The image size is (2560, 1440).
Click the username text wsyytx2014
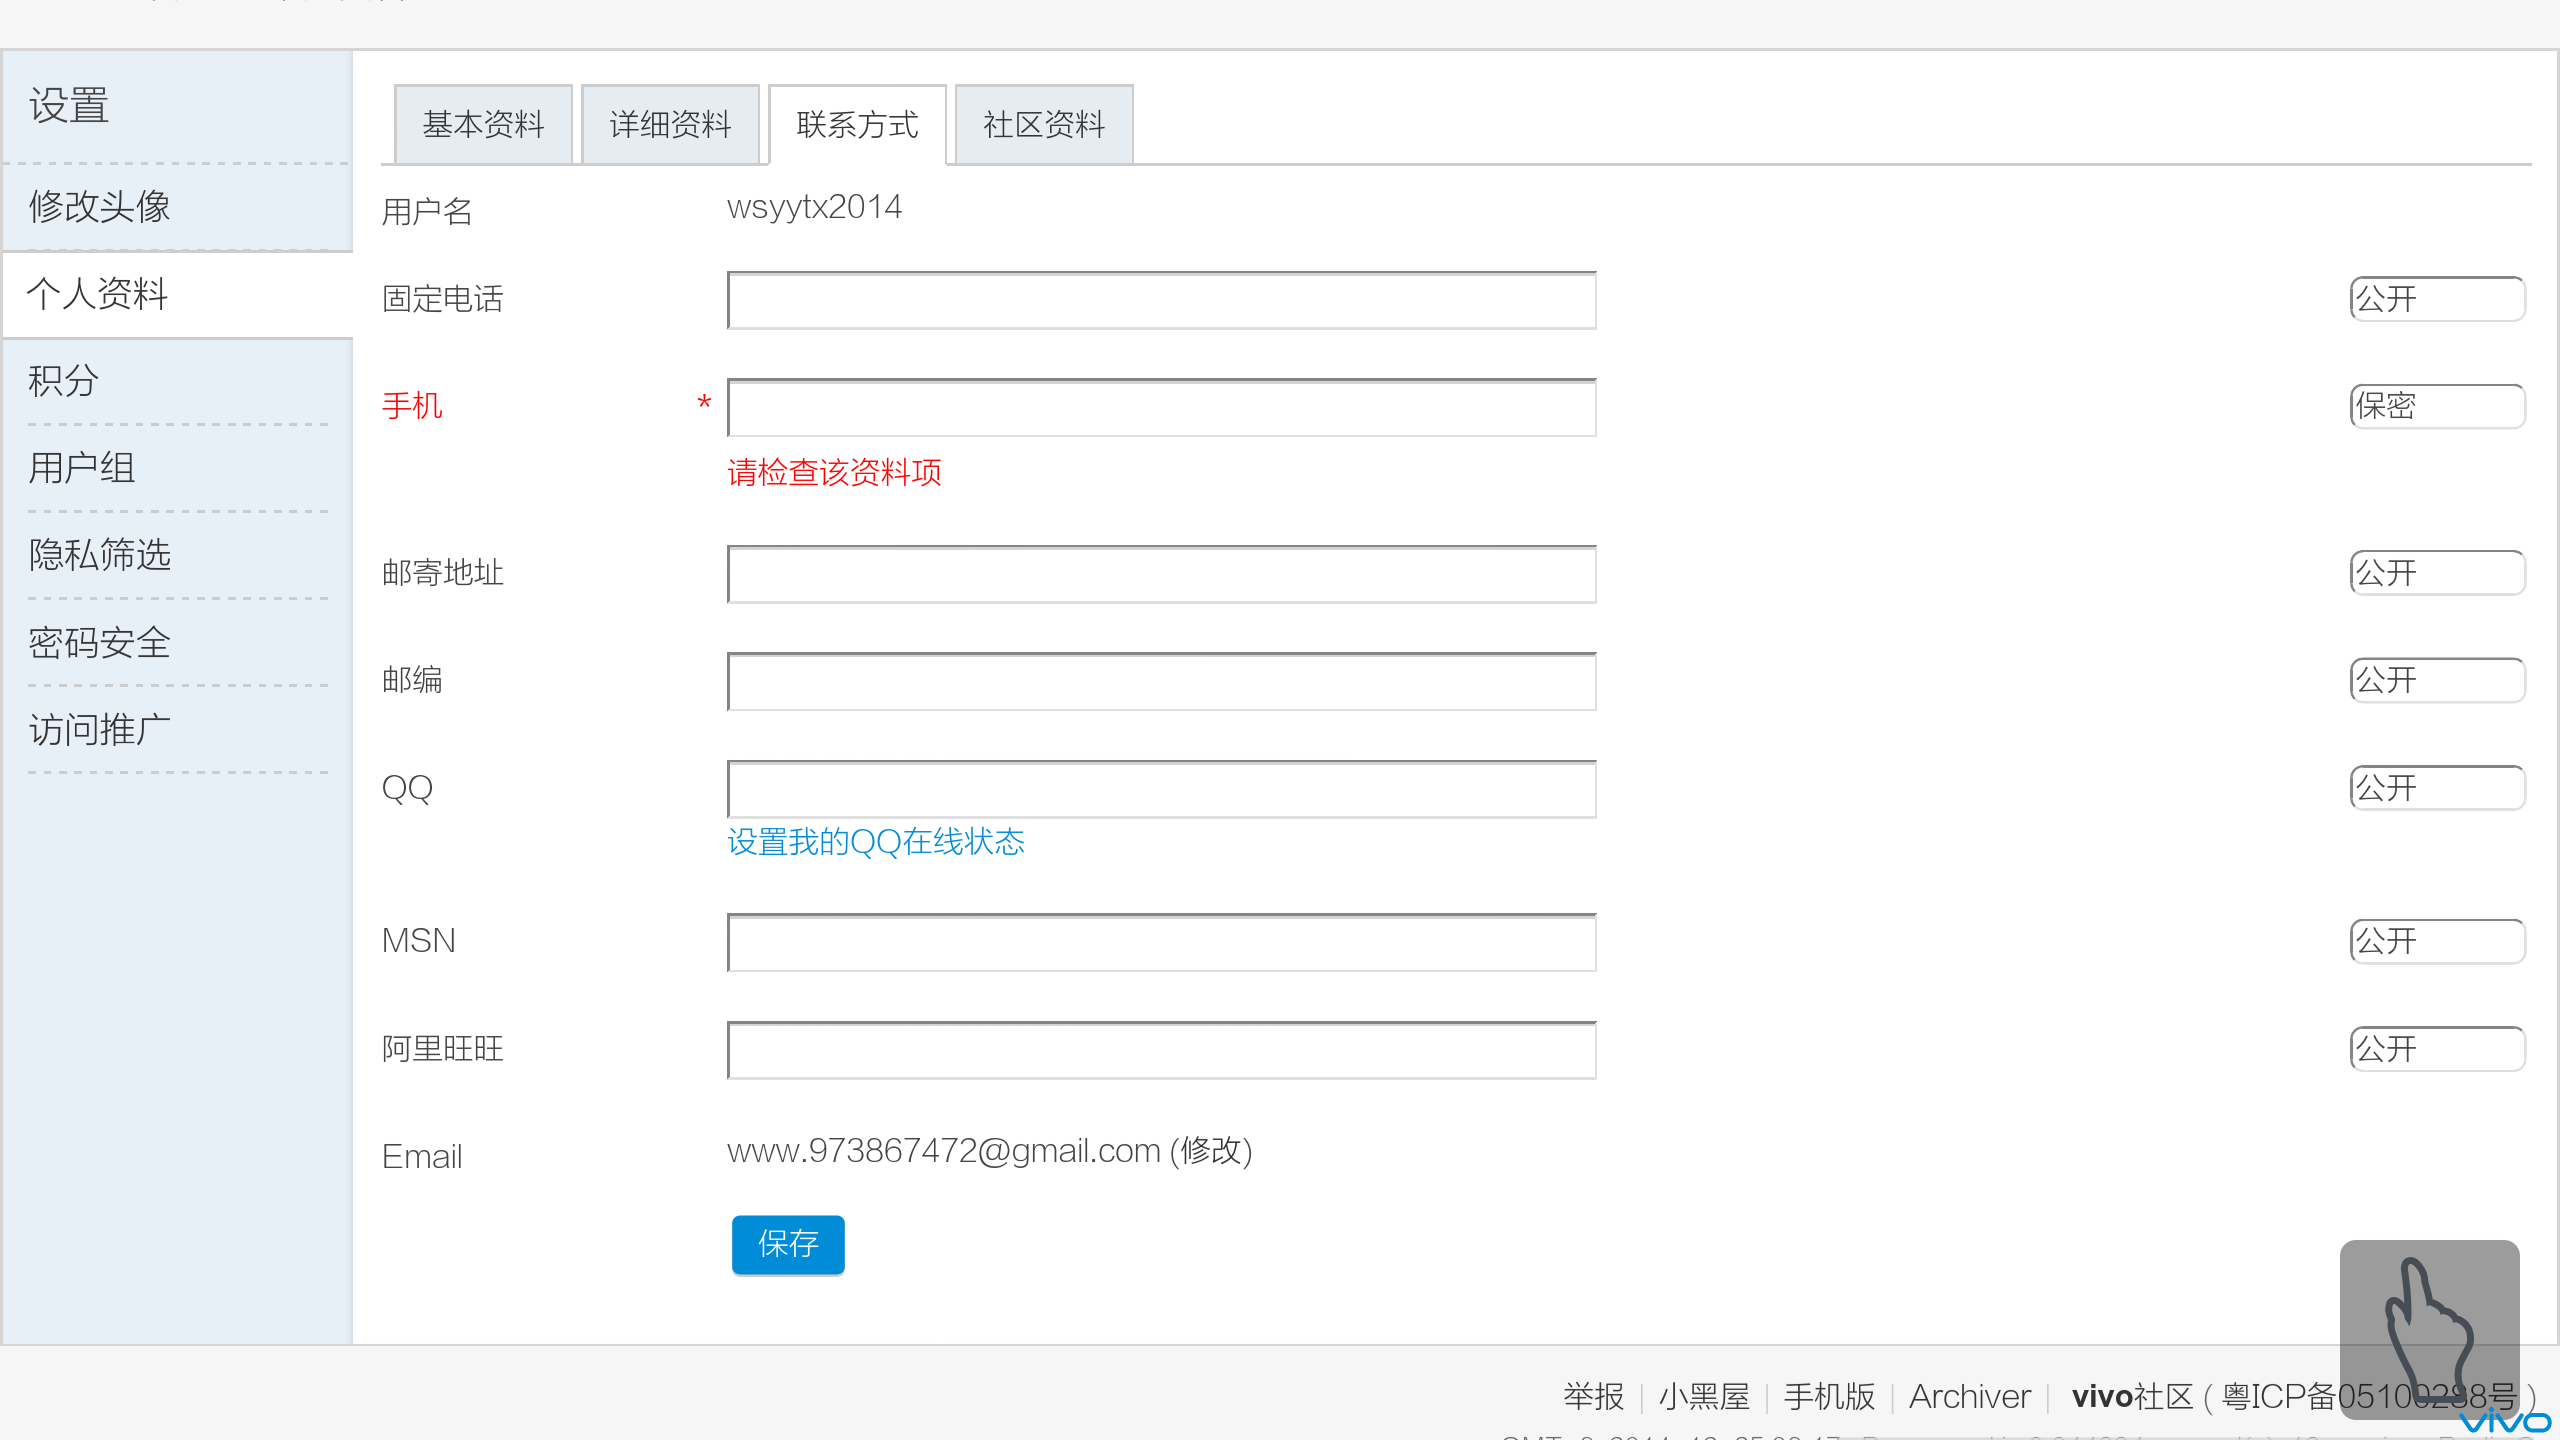point(814,207)
